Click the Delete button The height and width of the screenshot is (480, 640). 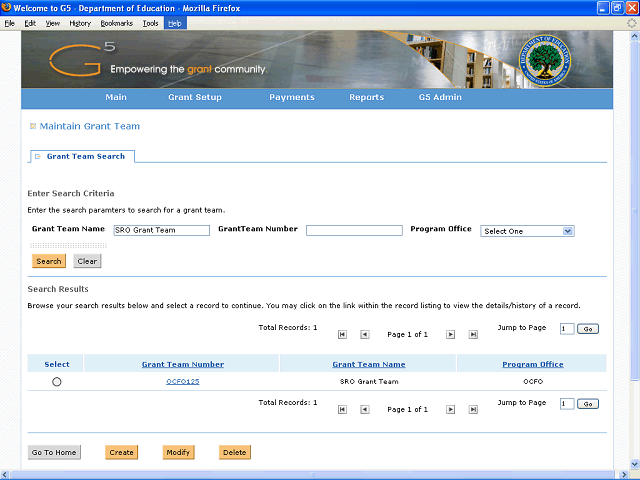click(234, 452)
